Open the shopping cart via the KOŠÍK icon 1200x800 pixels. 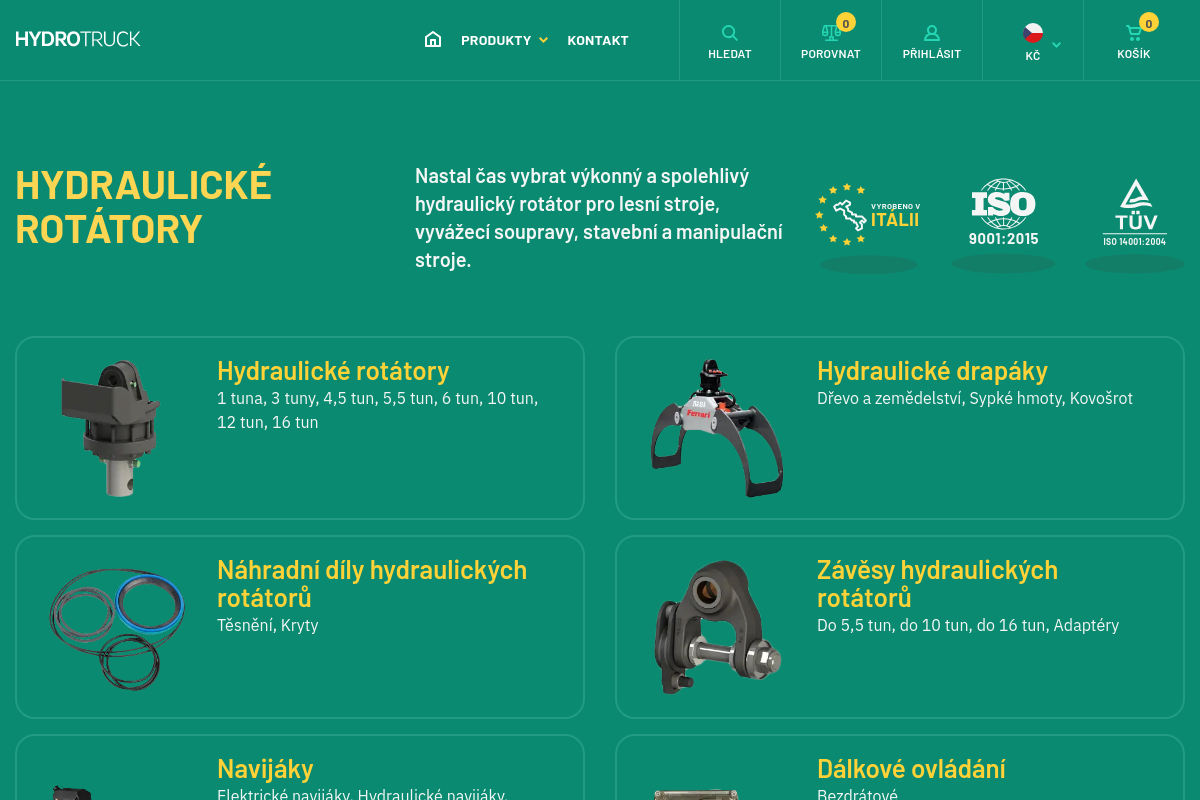(1134, 32)
